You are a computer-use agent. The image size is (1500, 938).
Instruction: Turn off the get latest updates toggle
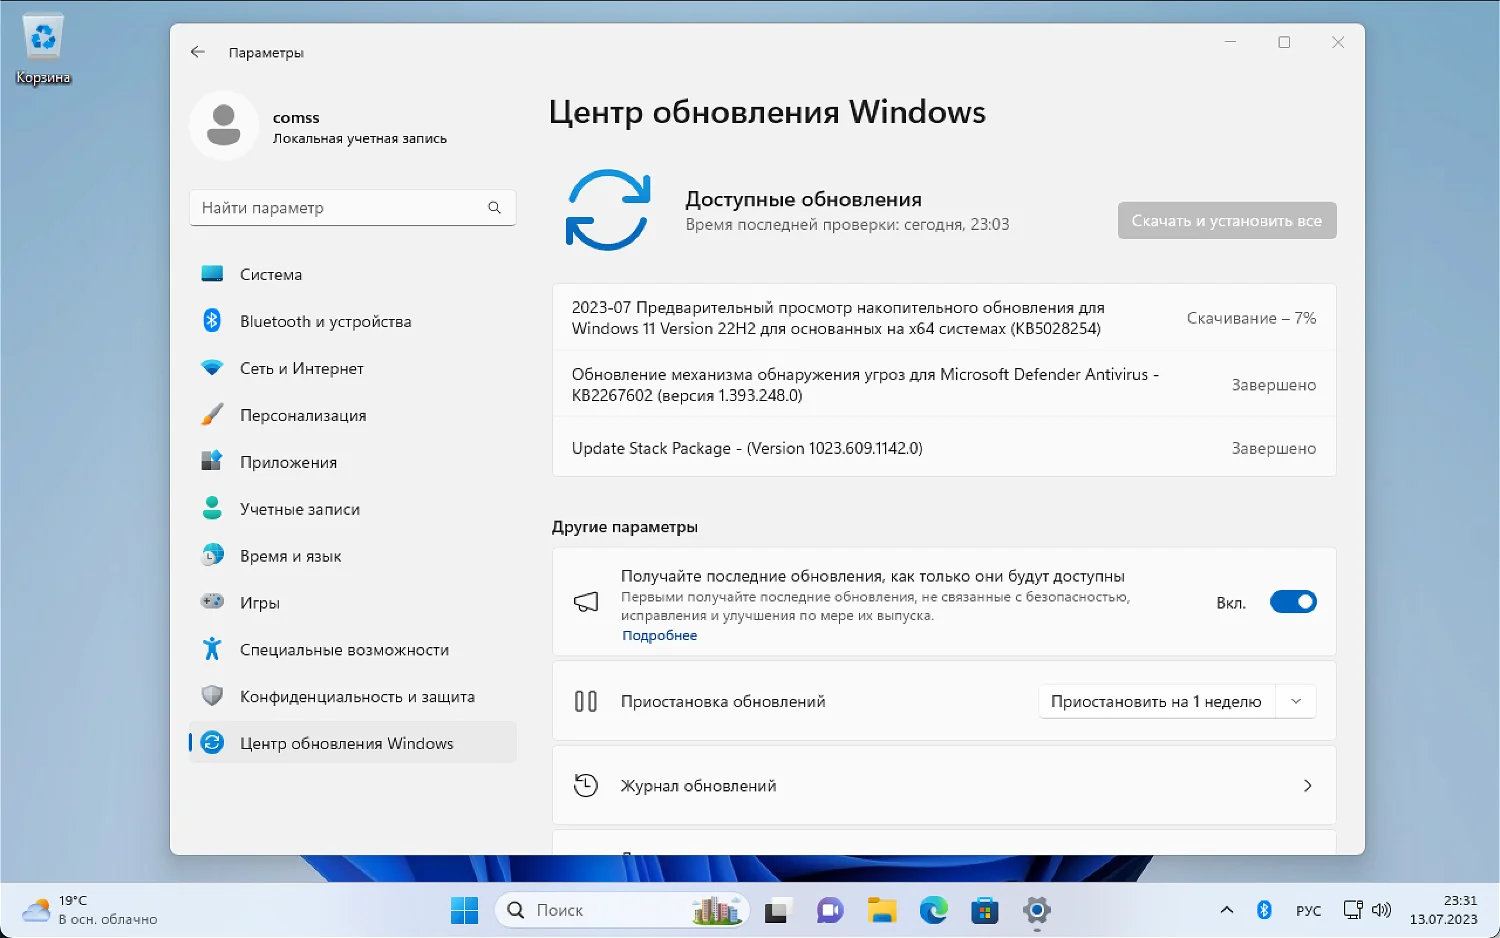click(x=1293, y=602)
